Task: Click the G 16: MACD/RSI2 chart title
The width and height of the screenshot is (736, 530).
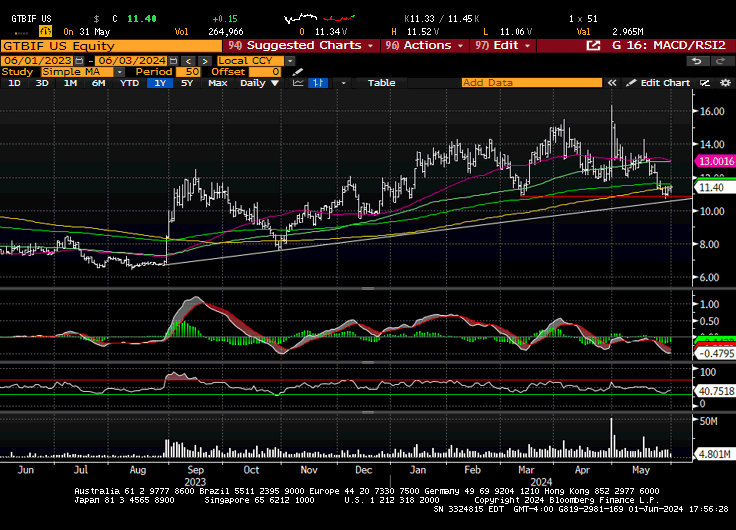Action: tap(669, 46)
